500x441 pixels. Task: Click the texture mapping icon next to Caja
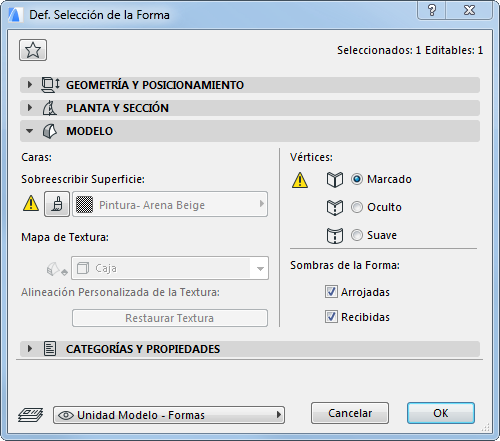click(57, 269)
